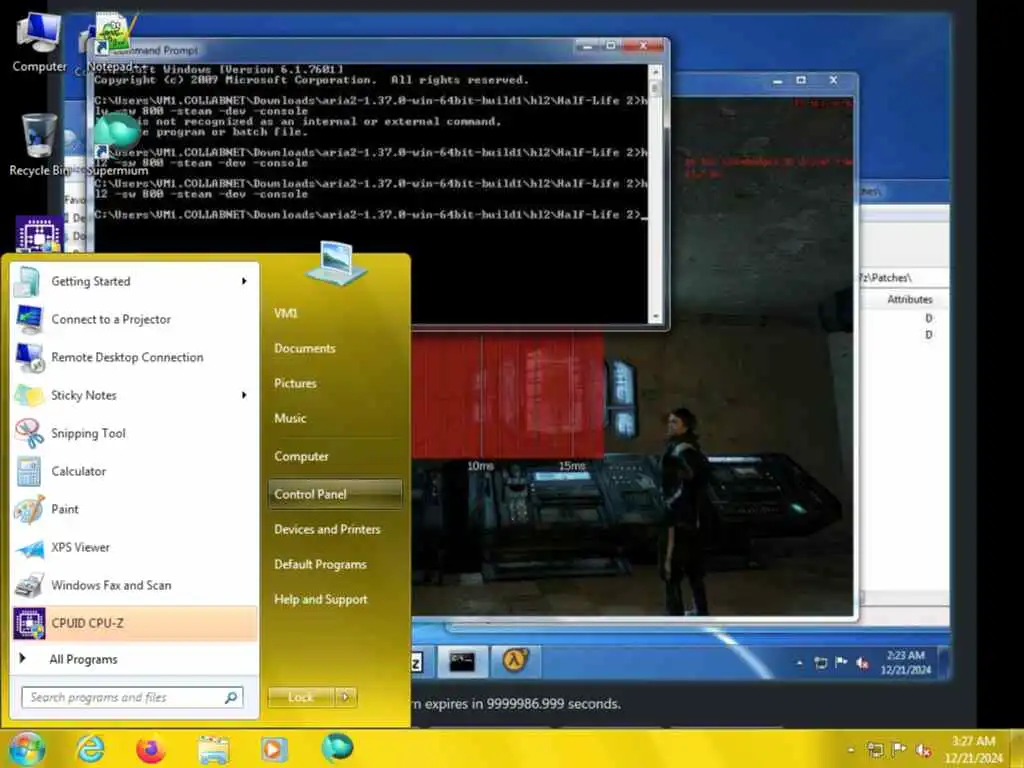
Task: Open Help and Support
Action: 321,600
